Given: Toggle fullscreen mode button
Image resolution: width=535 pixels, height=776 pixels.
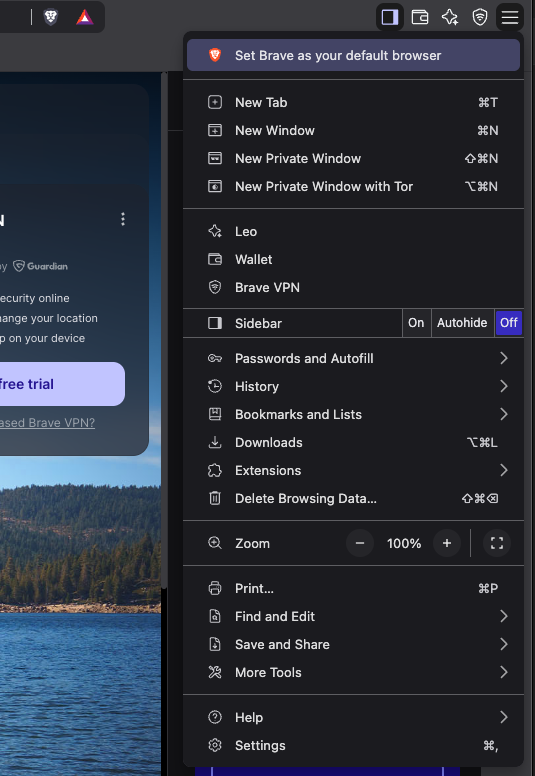Looking at the screenshot, I should point(497,543).
